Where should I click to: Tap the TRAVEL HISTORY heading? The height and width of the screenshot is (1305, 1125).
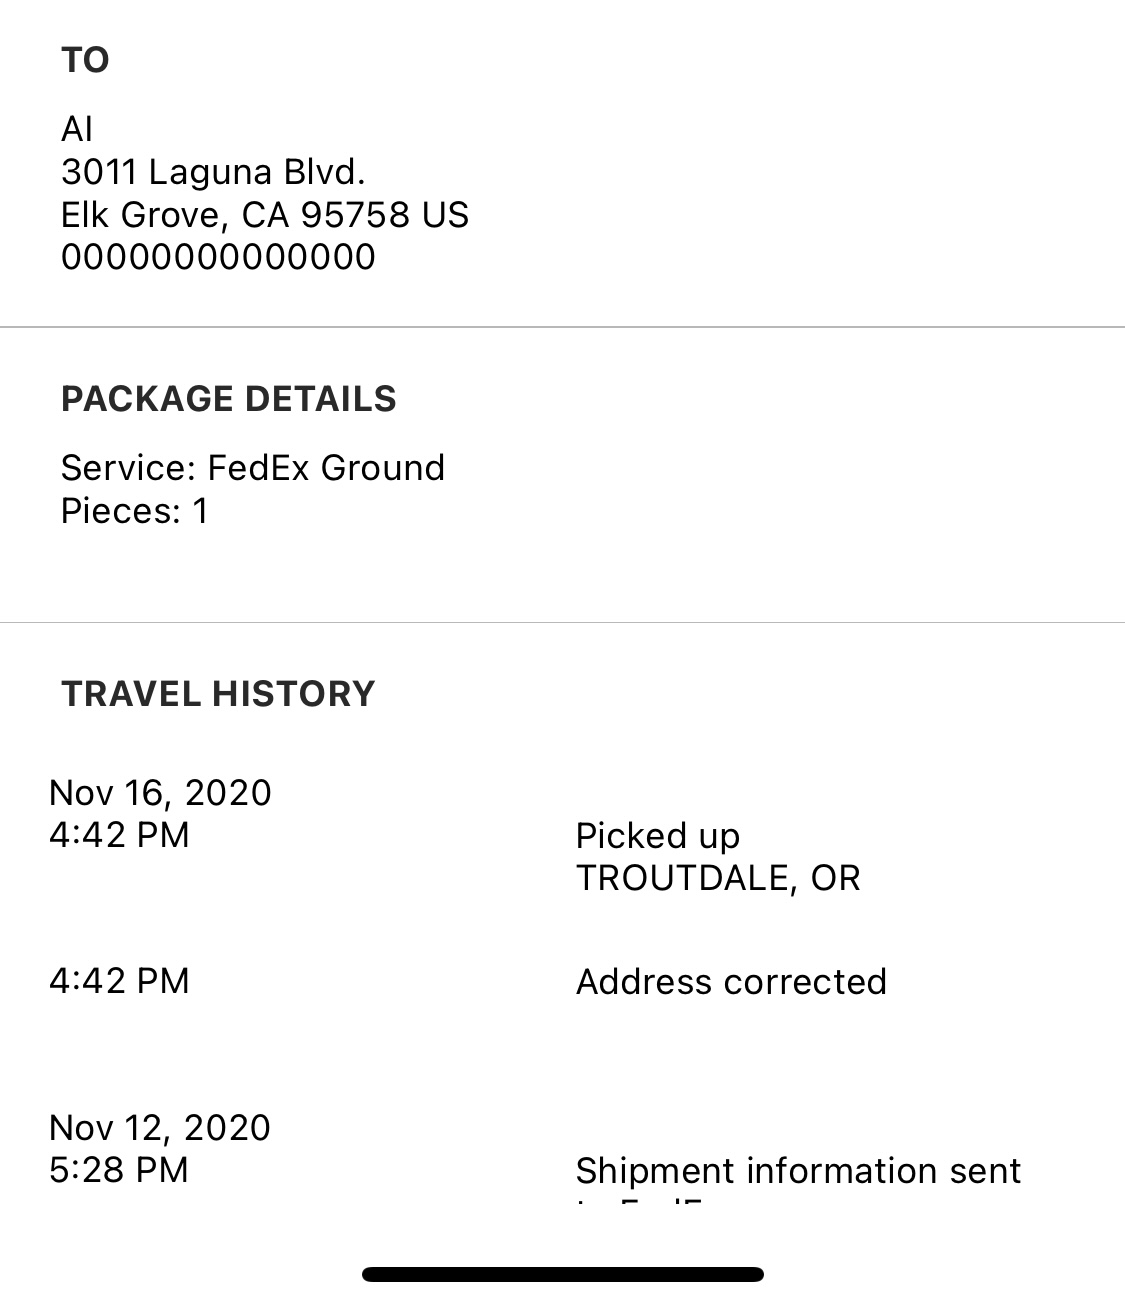tap(218, 694)
